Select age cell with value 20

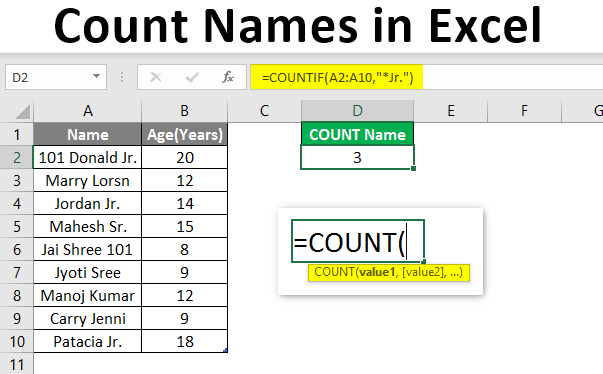pos(185,158)
